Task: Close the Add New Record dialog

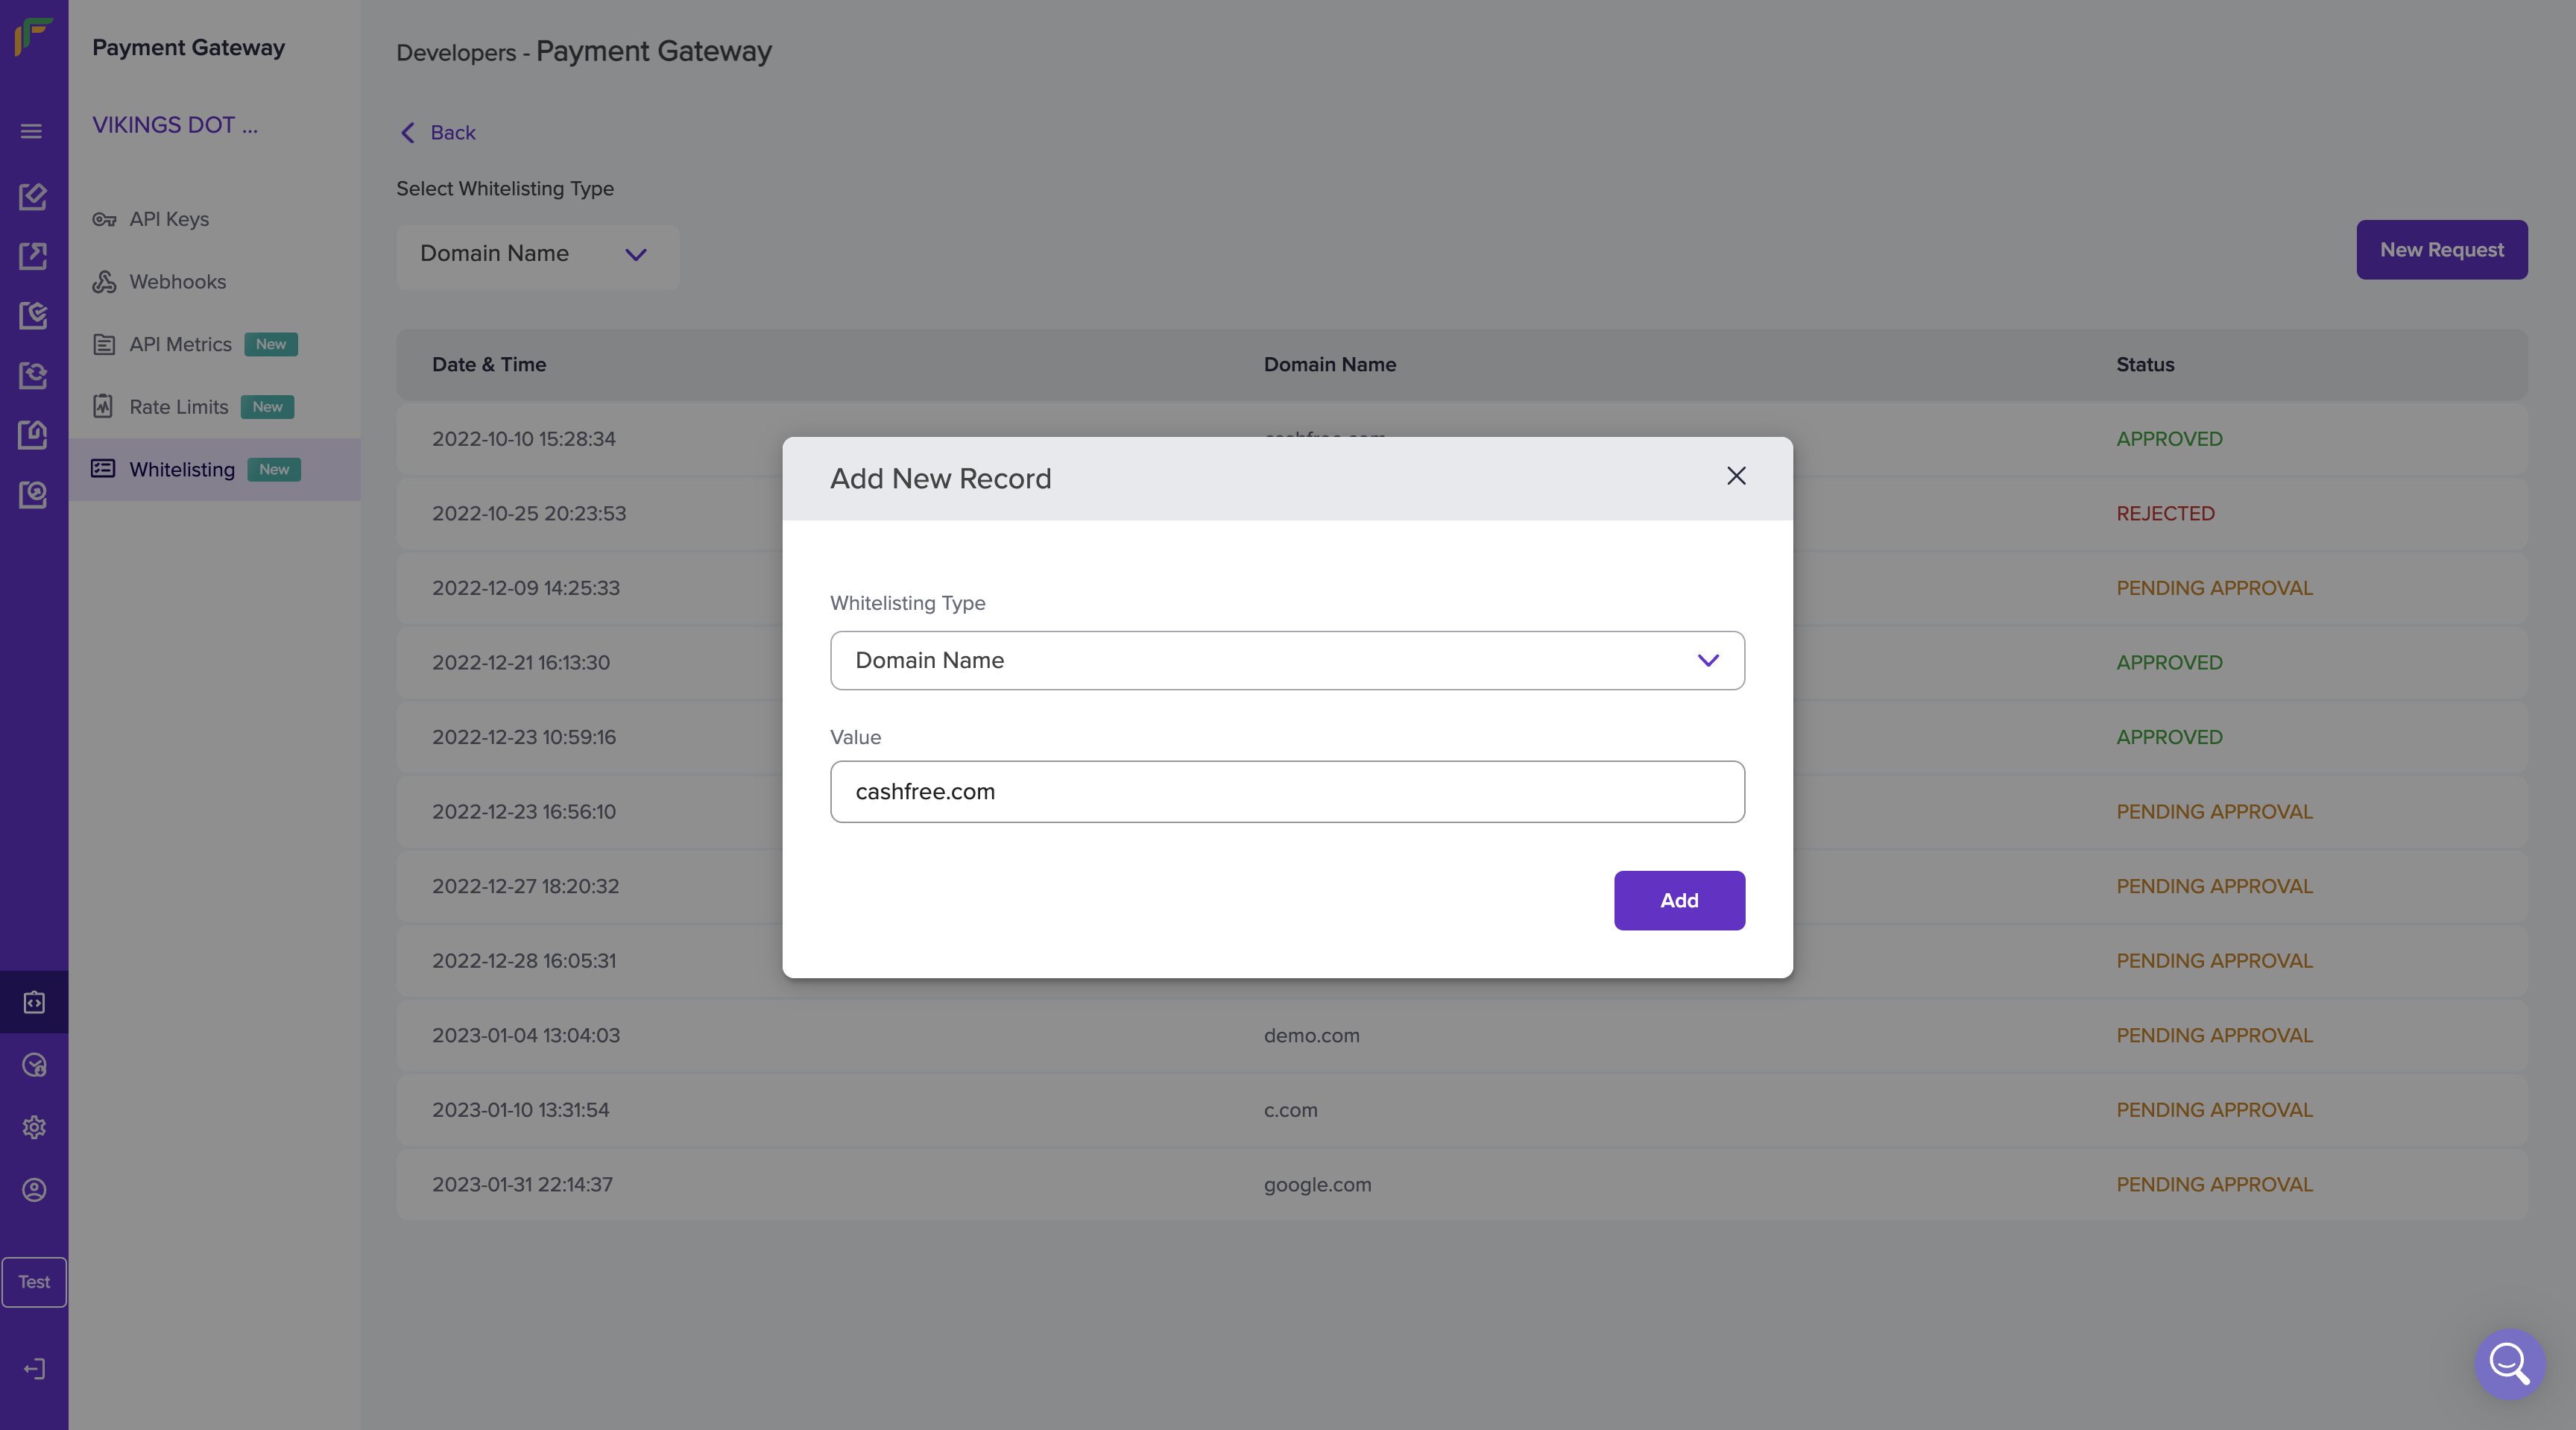Action: 1736,476
